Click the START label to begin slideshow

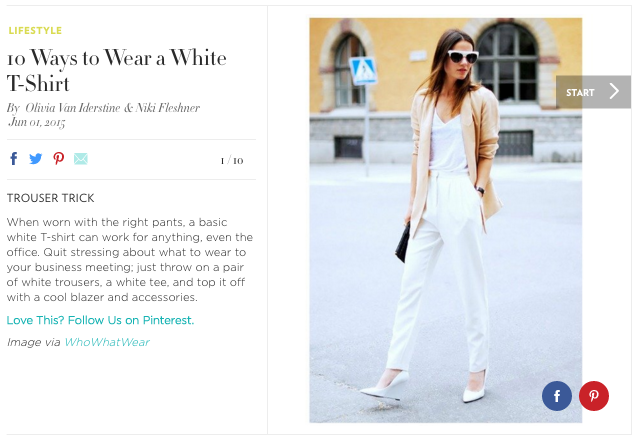pos(580,93)
